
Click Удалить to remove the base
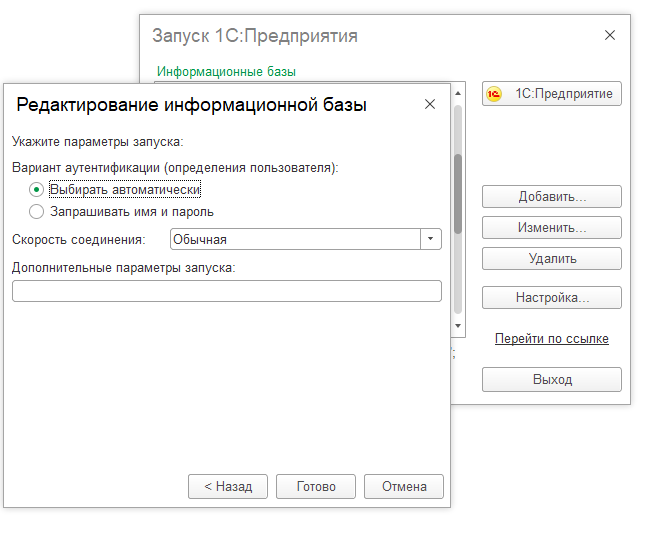tap(552, 258)
